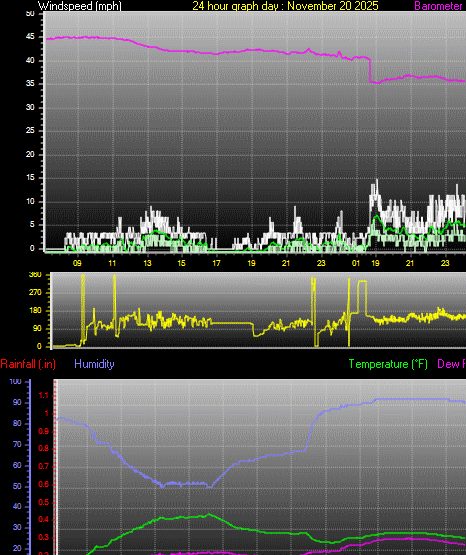466x555 pixels.
Task: Select the blue Humidity legend label
Action: tap(94, 364)
